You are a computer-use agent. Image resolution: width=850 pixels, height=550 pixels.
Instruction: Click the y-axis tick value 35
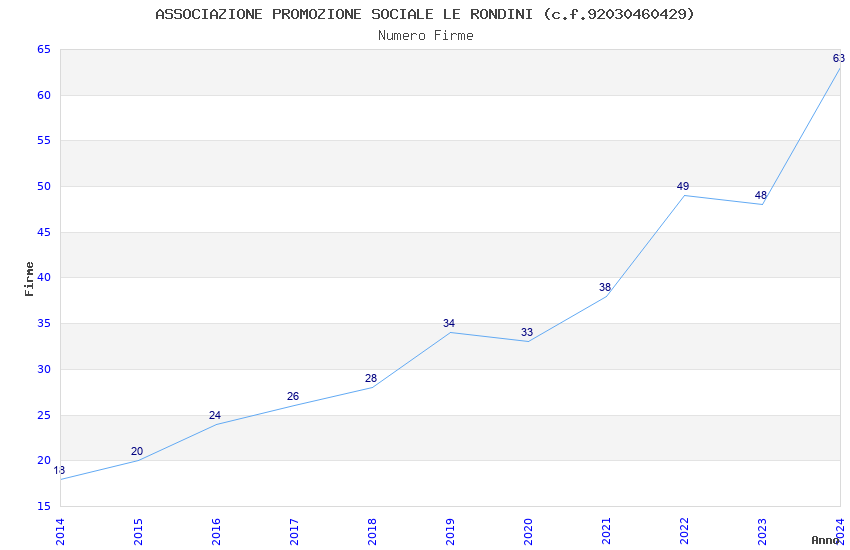(44, 323)
